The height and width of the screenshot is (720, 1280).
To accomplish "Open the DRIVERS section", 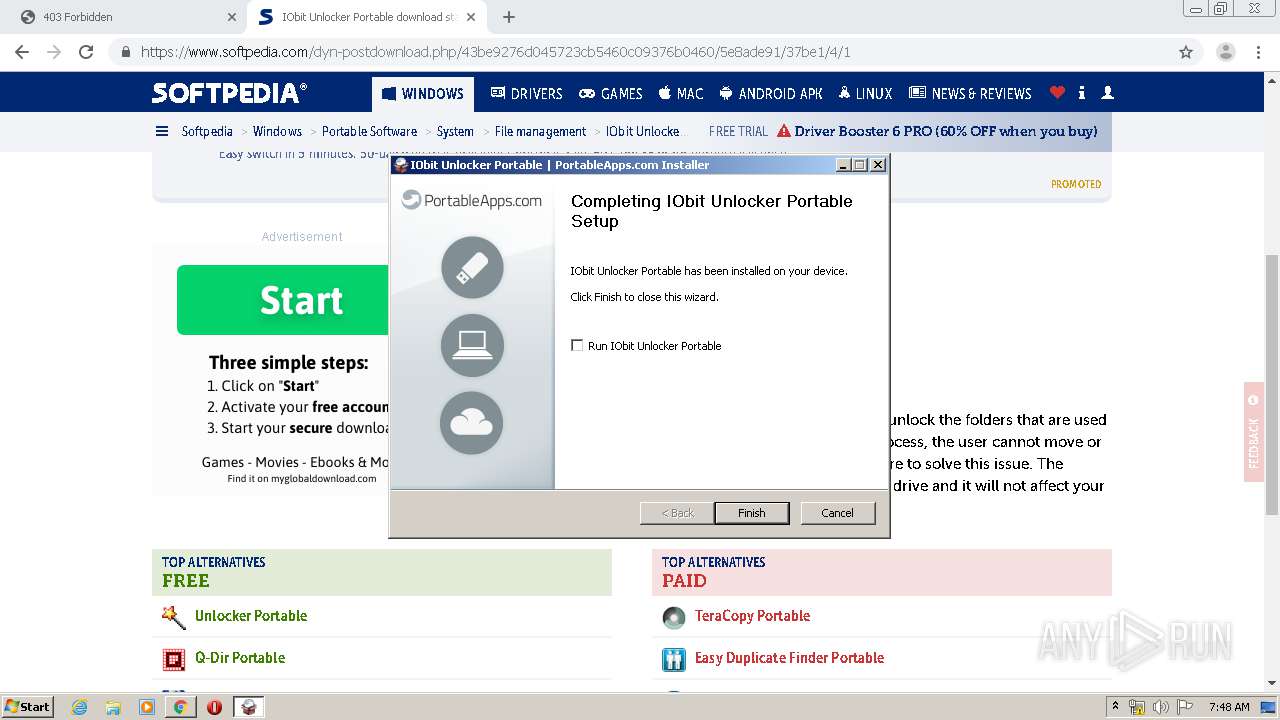I will tap(526, 93).
